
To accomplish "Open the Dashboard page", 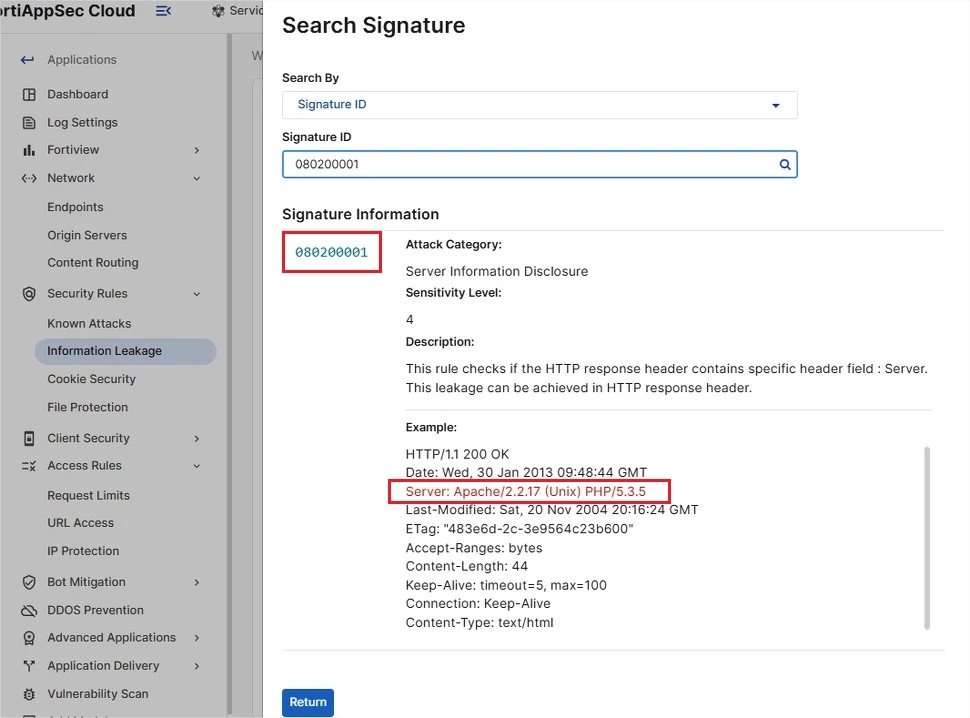I will tap(77, 94).
